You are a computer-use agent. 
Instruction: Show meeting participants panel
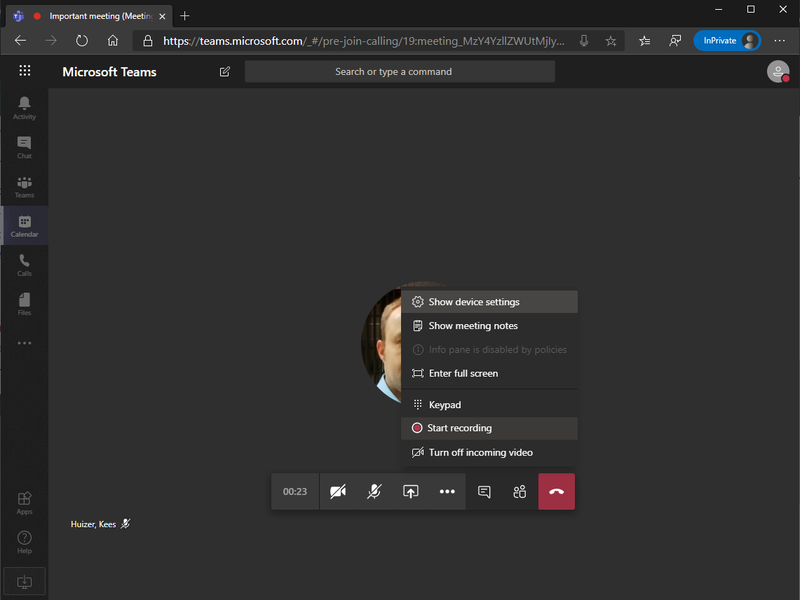(x=519, y=491)
